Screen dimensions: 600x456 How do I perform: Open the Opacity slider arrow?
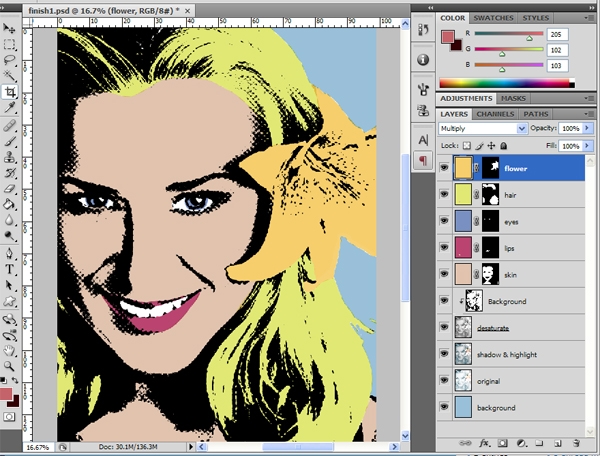(587, 129)
